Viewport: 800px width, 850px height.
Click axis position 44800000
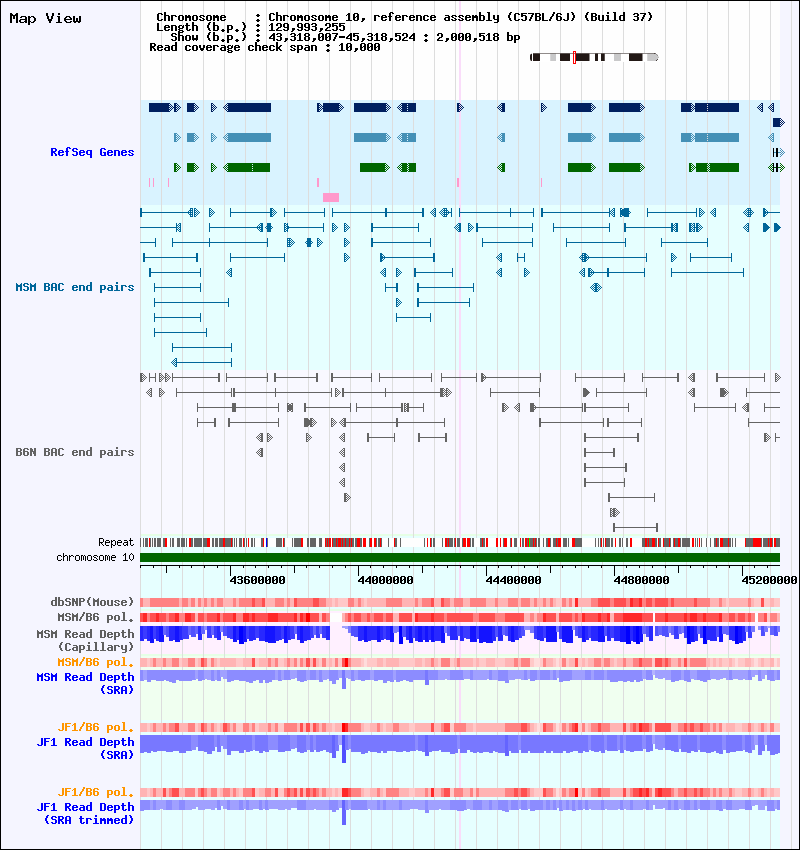pyautogui.click(x=641, y=581)
